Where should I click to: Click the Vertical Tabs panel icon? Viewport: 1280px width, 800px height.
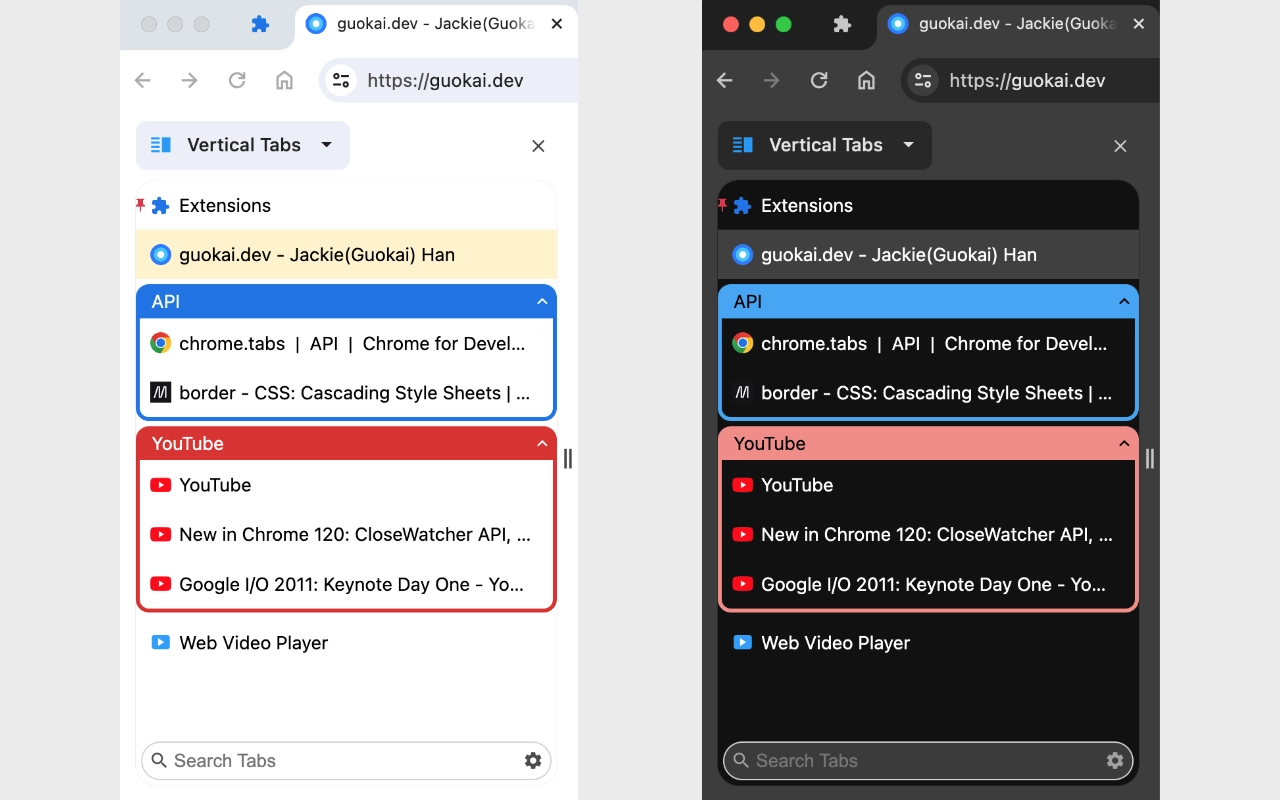(160, 145)
